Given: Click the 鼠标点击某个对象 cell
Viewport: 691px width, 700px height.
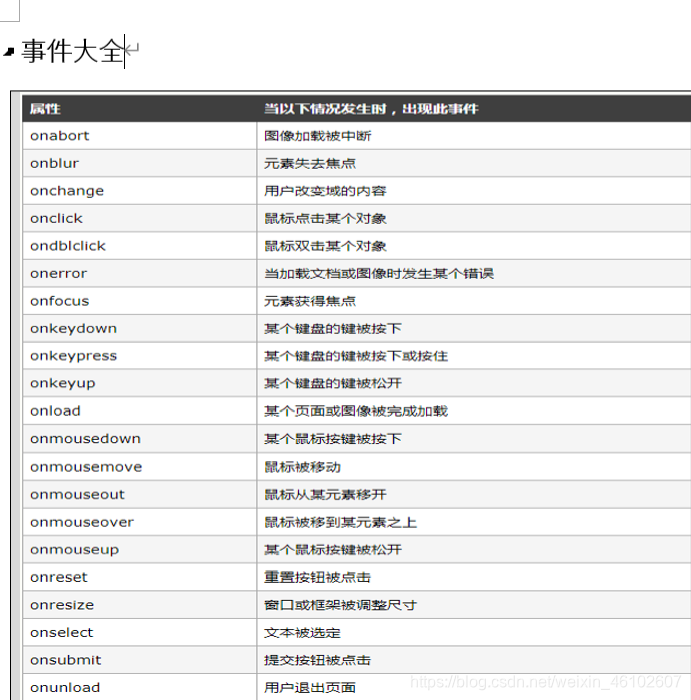Looking at the screenshot, I should point(474,218).
